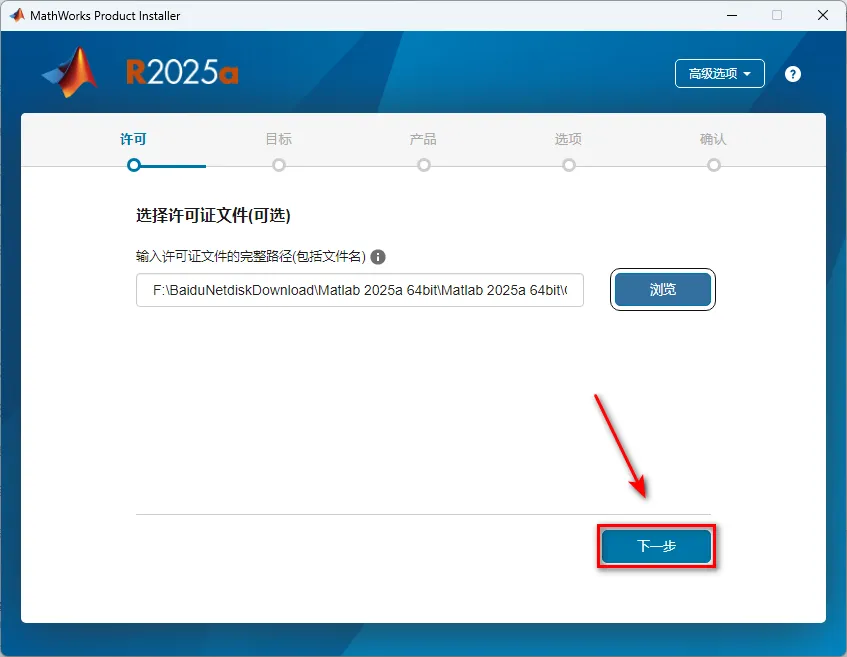Select the 选项 step tab

click(x=568, y=139)
